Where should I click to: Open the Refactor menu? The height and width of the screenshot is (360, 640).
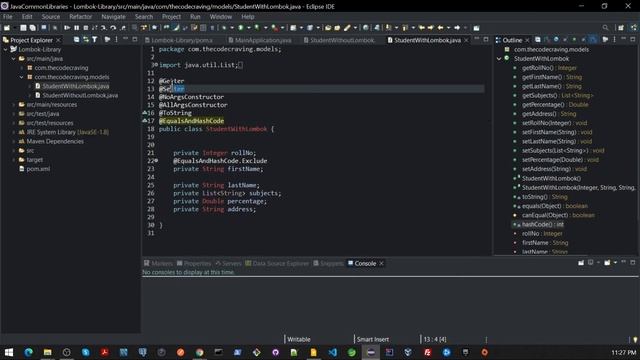click(80, 17)
